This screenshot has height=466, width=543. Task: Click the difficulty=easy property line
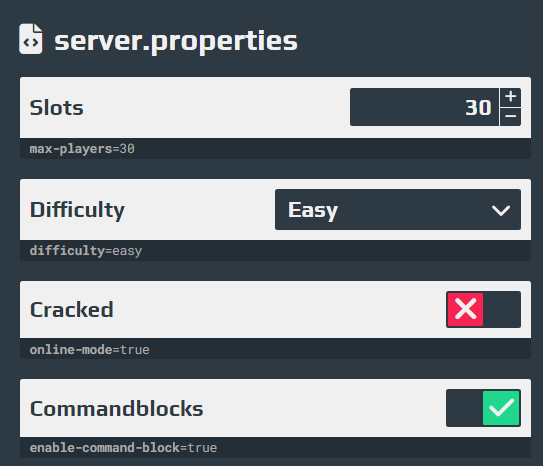86,251
